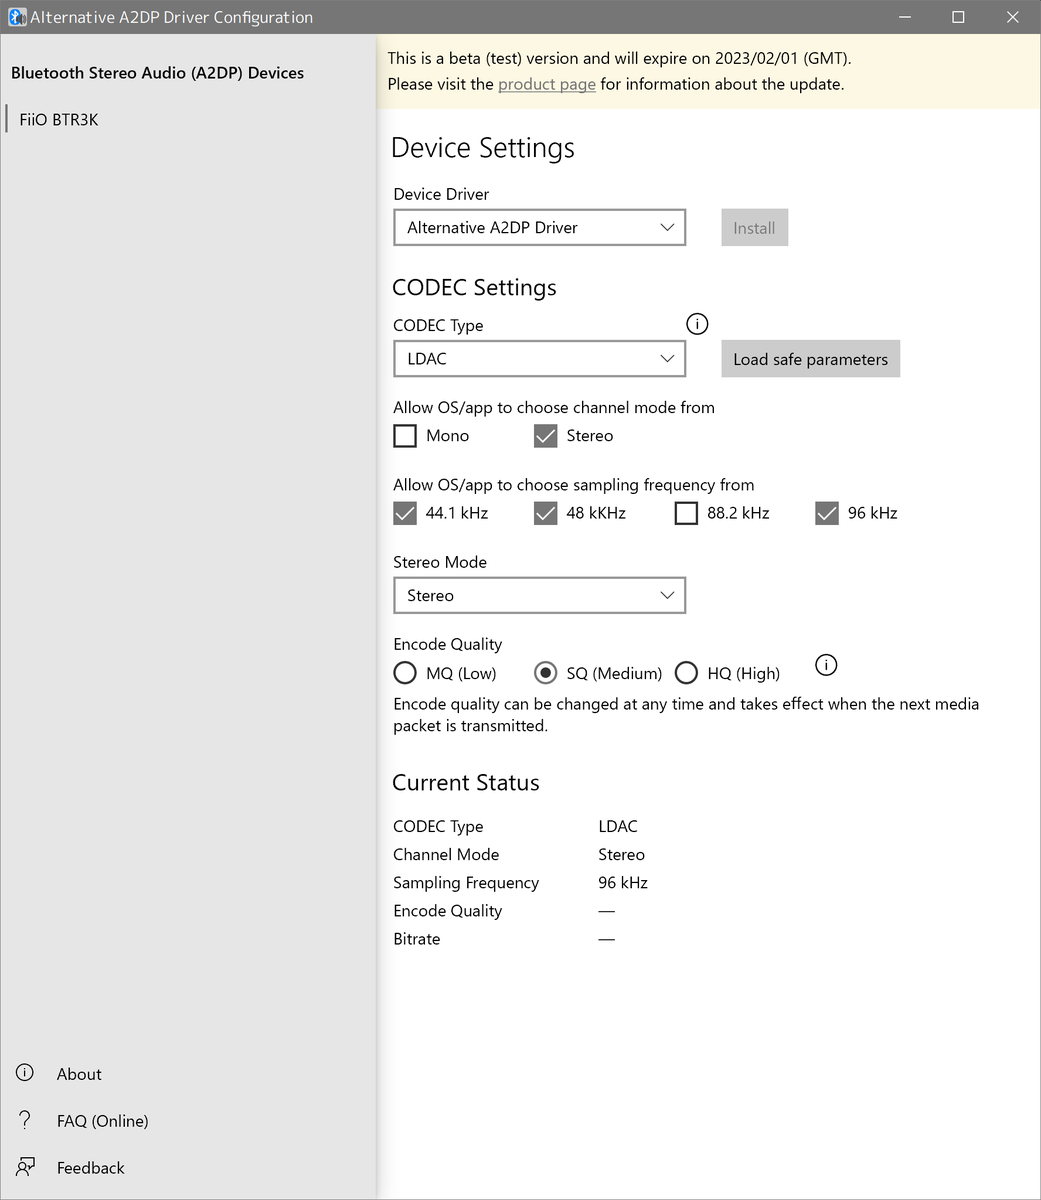Click the Bluetooth app icon in title bar
The image size is (1041, 1200).
click(16, 16)
